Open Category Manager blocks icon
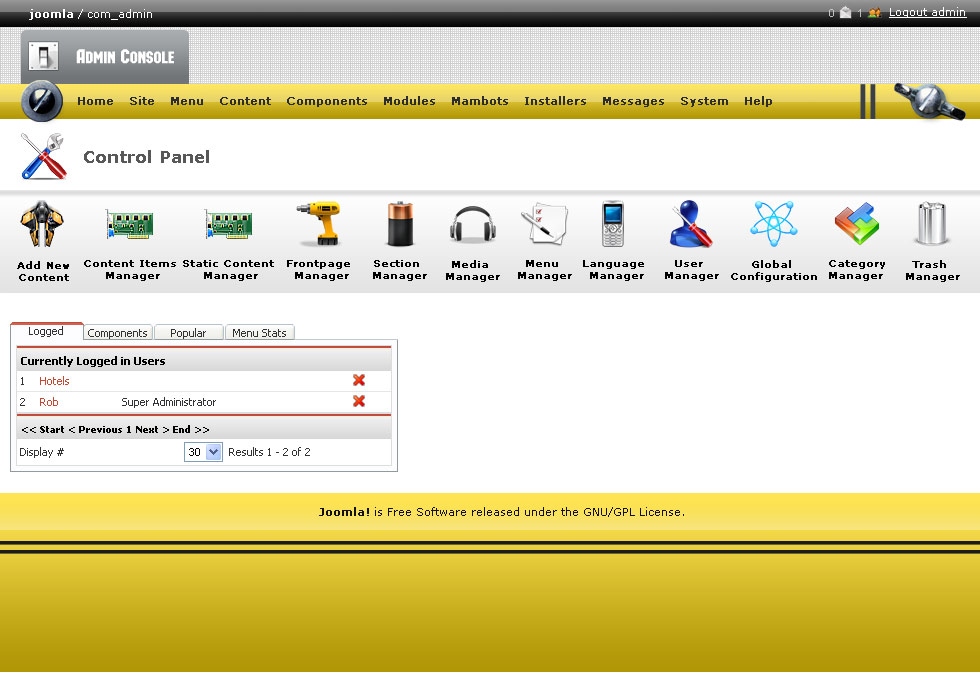The image size is (980, 700). point(856,223)
